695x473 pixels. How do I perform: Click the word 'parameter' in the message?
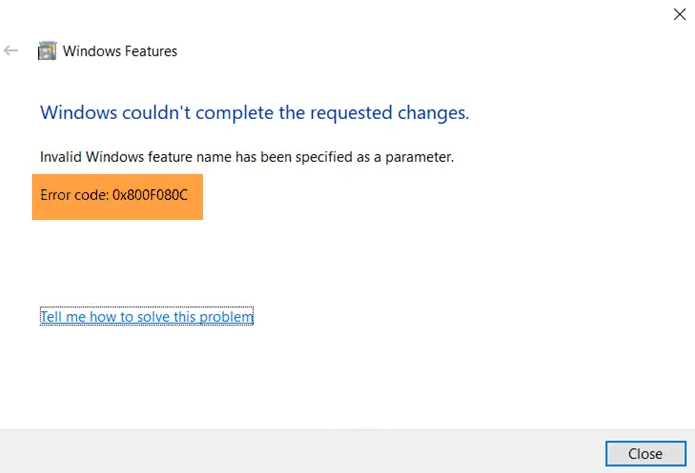coord(421,157)
